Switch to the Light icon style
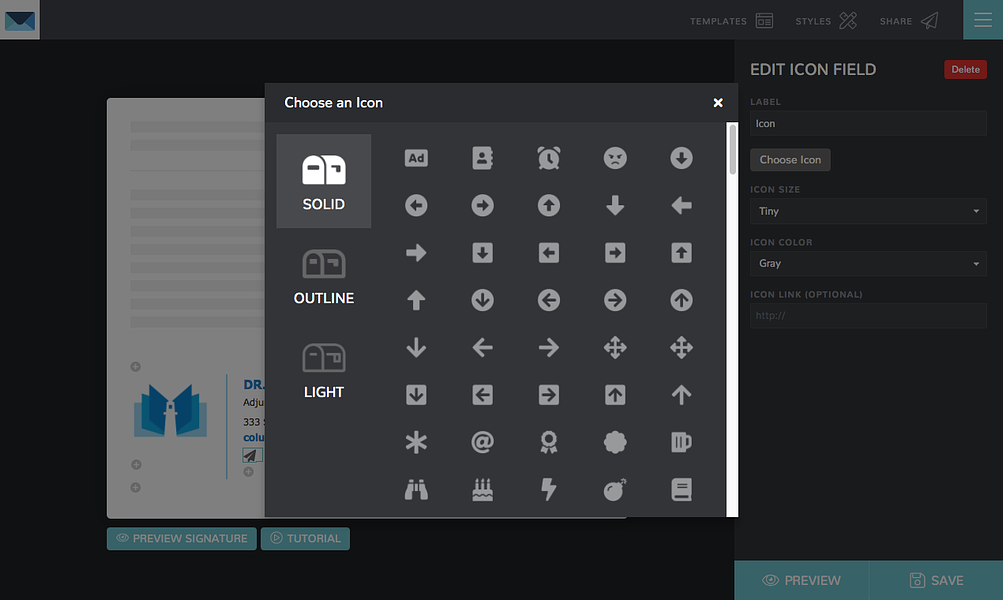The height and width of the screenshot is (600, 1003). 324,370
